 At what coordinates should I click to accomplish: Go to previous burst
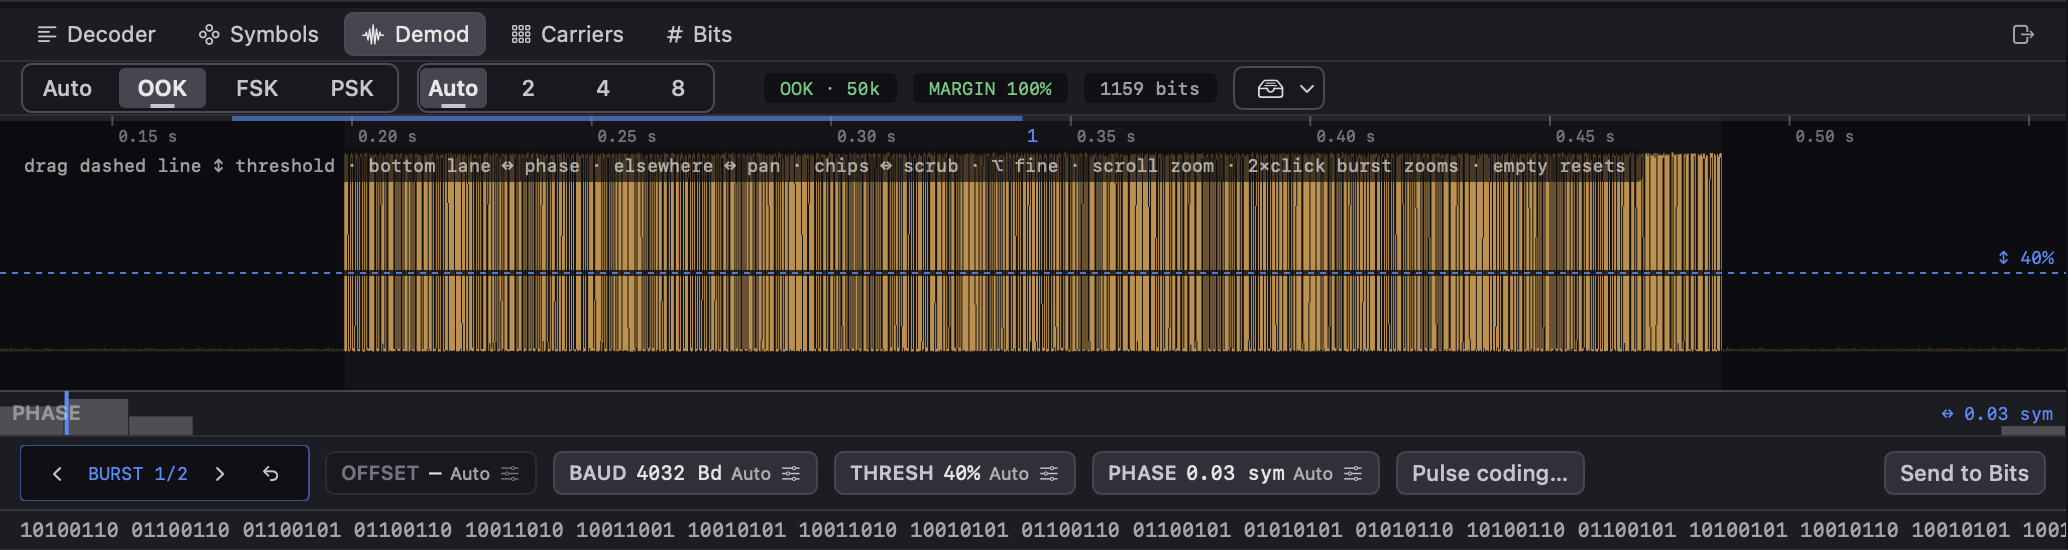pos(57,473)
